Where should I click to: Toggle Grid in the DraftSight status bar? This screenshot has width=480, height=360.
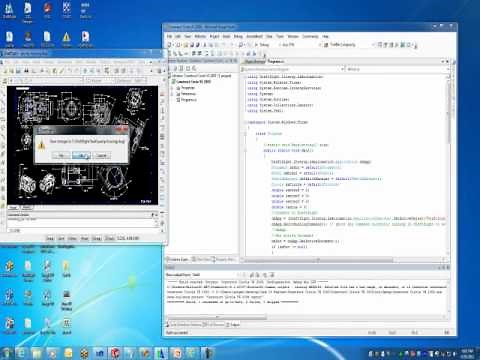(x=61, y=238)
